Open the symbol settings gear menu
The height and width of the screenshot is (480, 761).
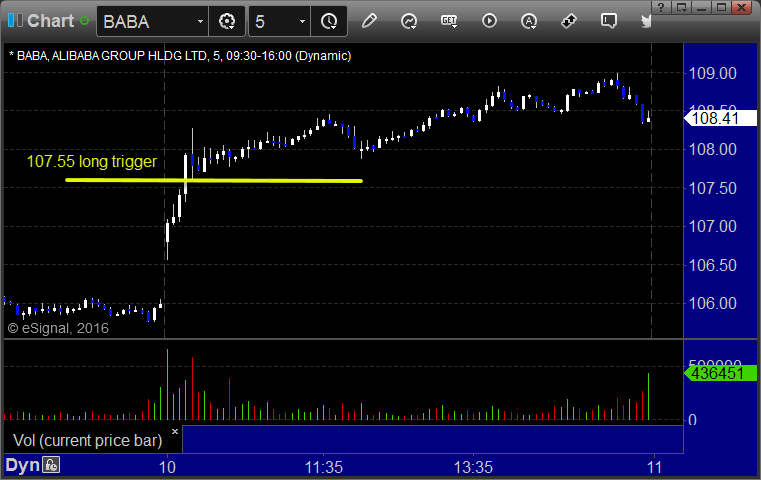coord(227,21)
